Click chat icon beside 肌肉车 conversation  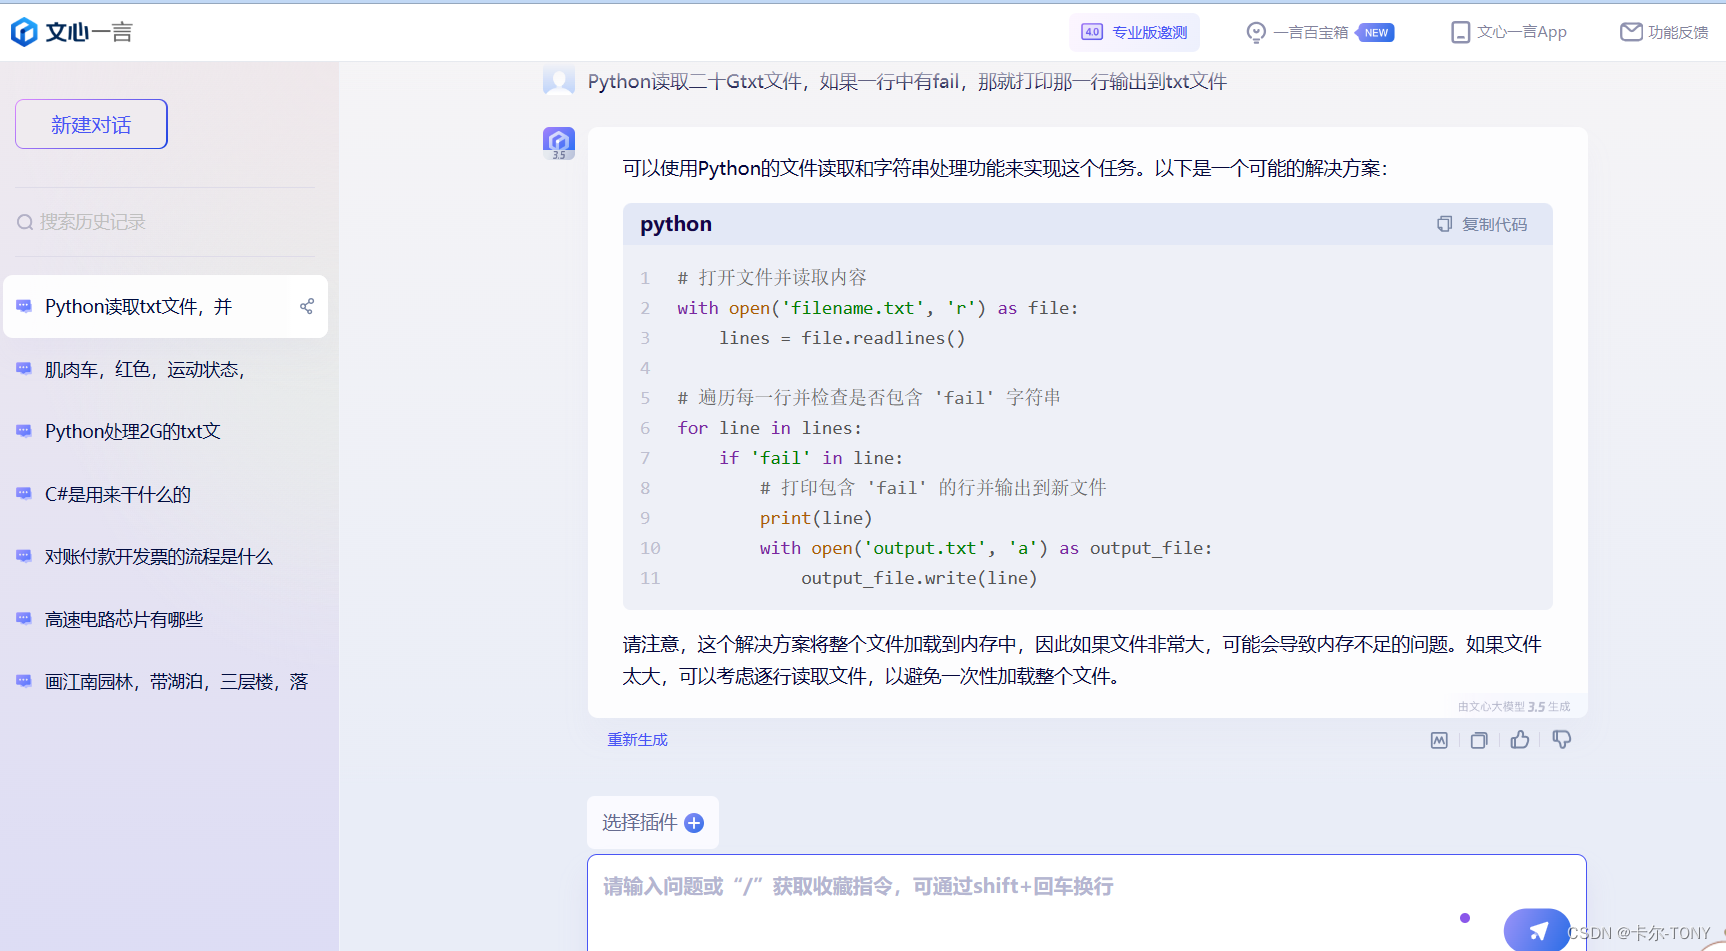(x=24, y=369)
